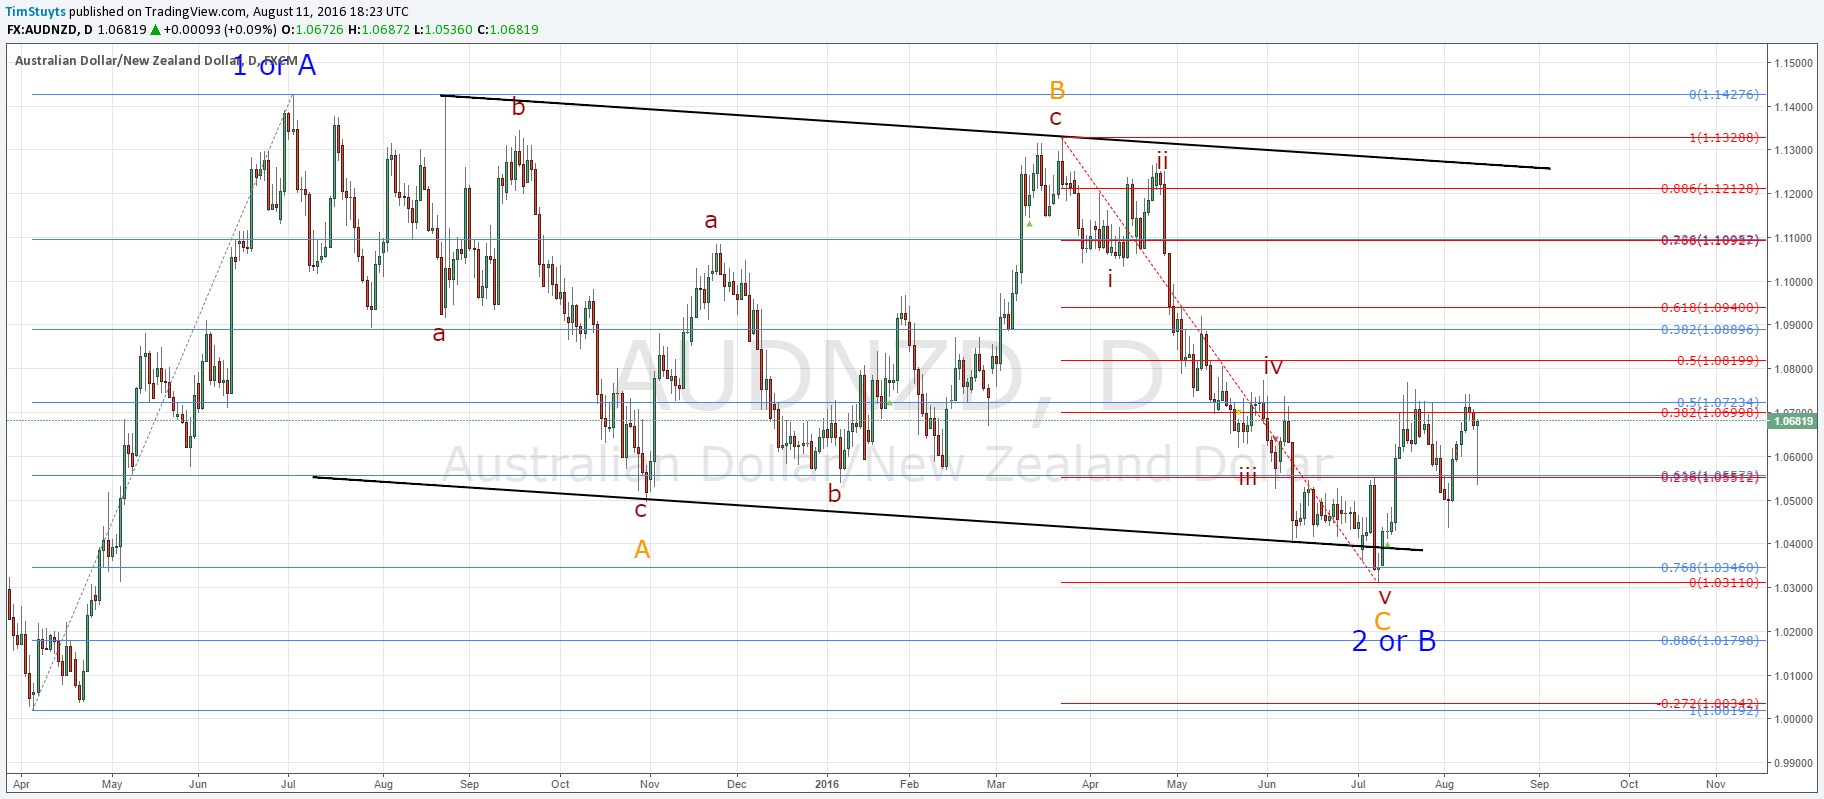
Task: Click the low value L:1.05360
Action: (x=444, y=29)
